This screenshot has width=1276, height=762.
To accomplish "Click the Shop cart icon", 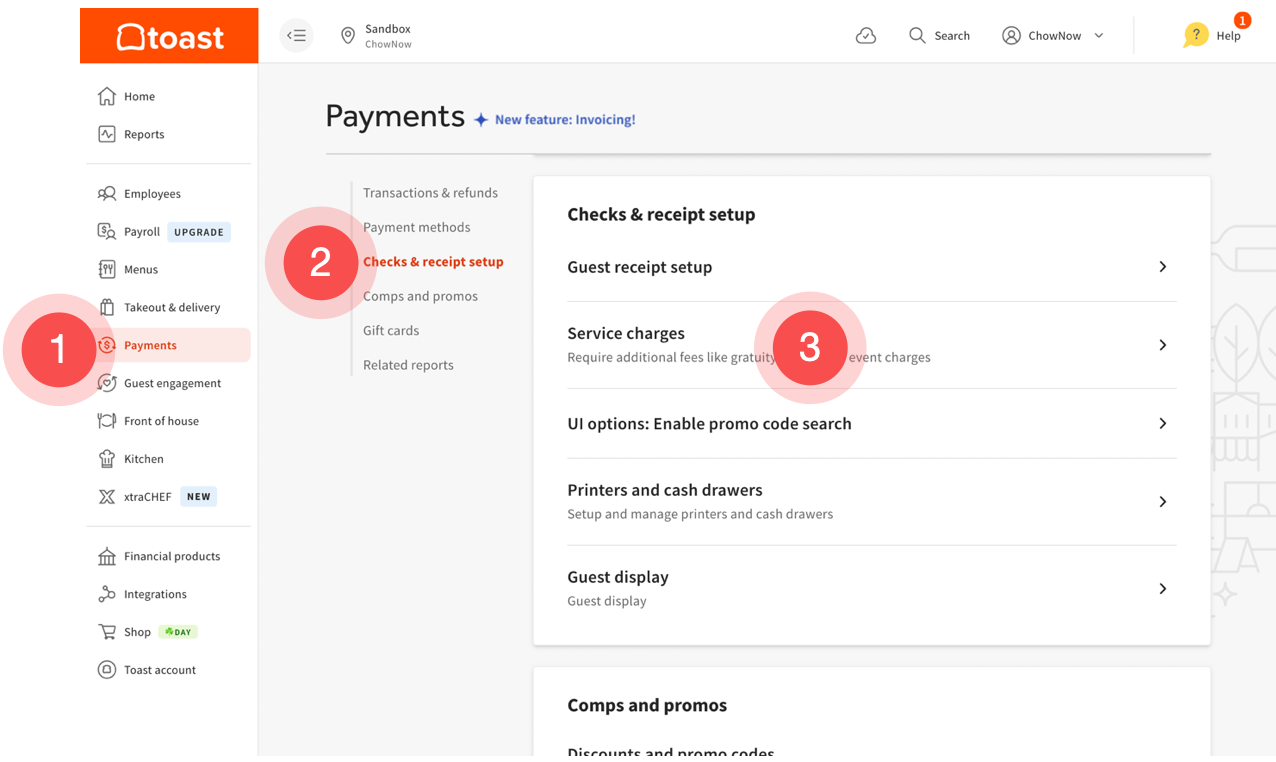I will tap(107, 632).
